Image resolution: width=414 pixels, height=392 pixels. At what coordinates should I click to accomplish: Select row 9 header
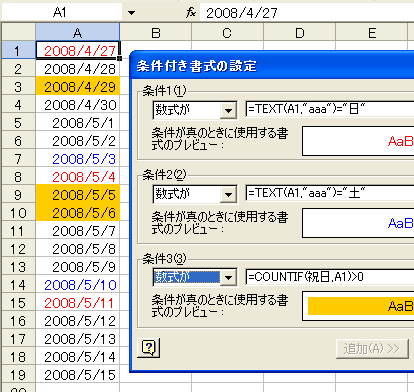pos(19,195)
